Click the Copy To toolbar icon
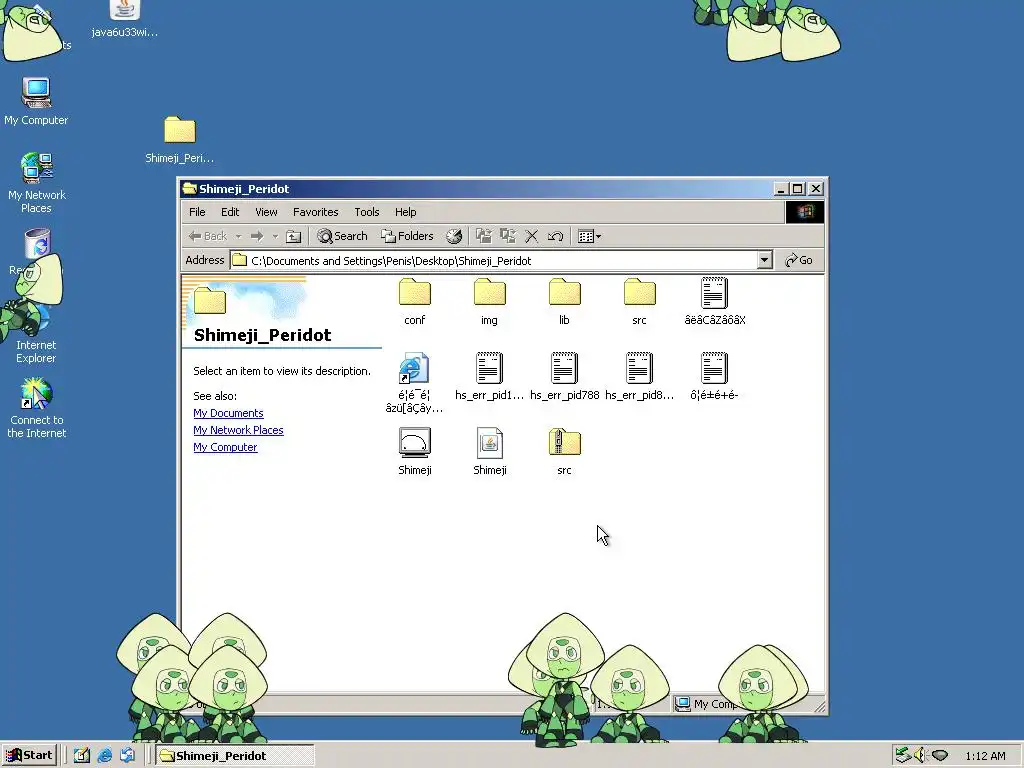Screen dimensions: 1024x768 point(507,236)
